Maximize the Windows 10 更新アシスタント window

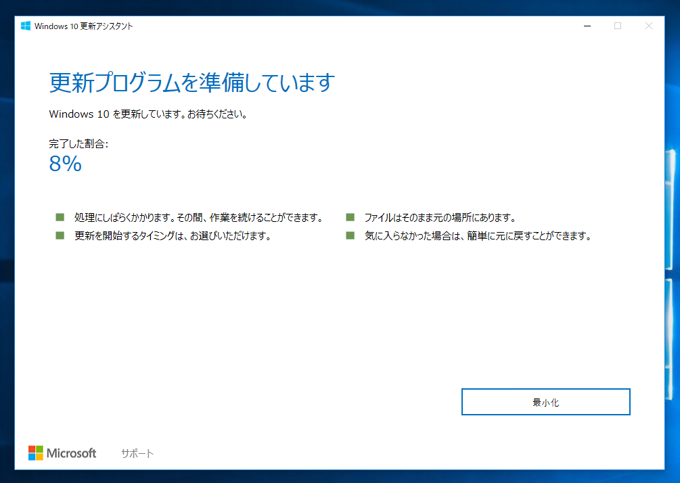coord(618,26)
